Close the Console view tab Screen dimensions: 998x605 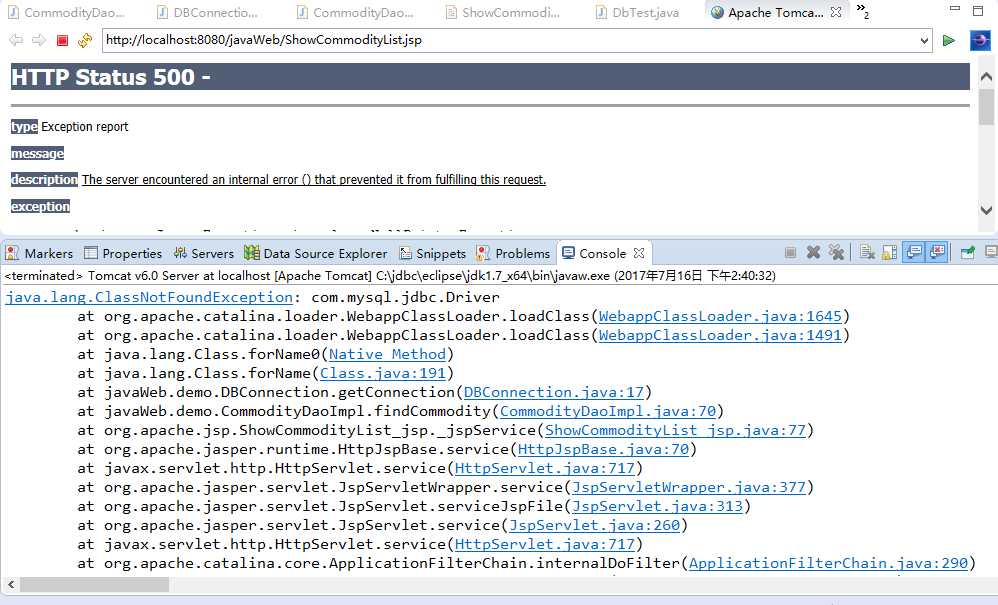[x=639, y=253]
